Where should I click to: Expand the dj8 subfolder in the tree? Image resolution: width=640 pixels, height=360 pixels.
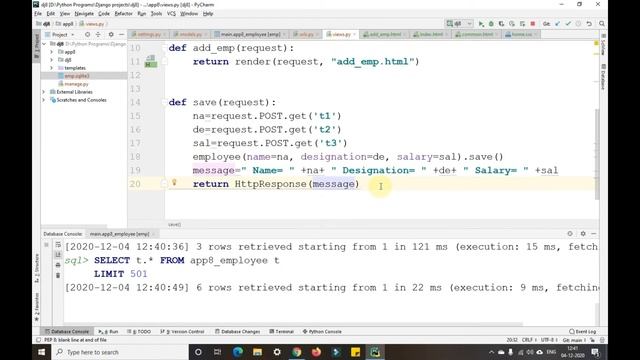52,60
